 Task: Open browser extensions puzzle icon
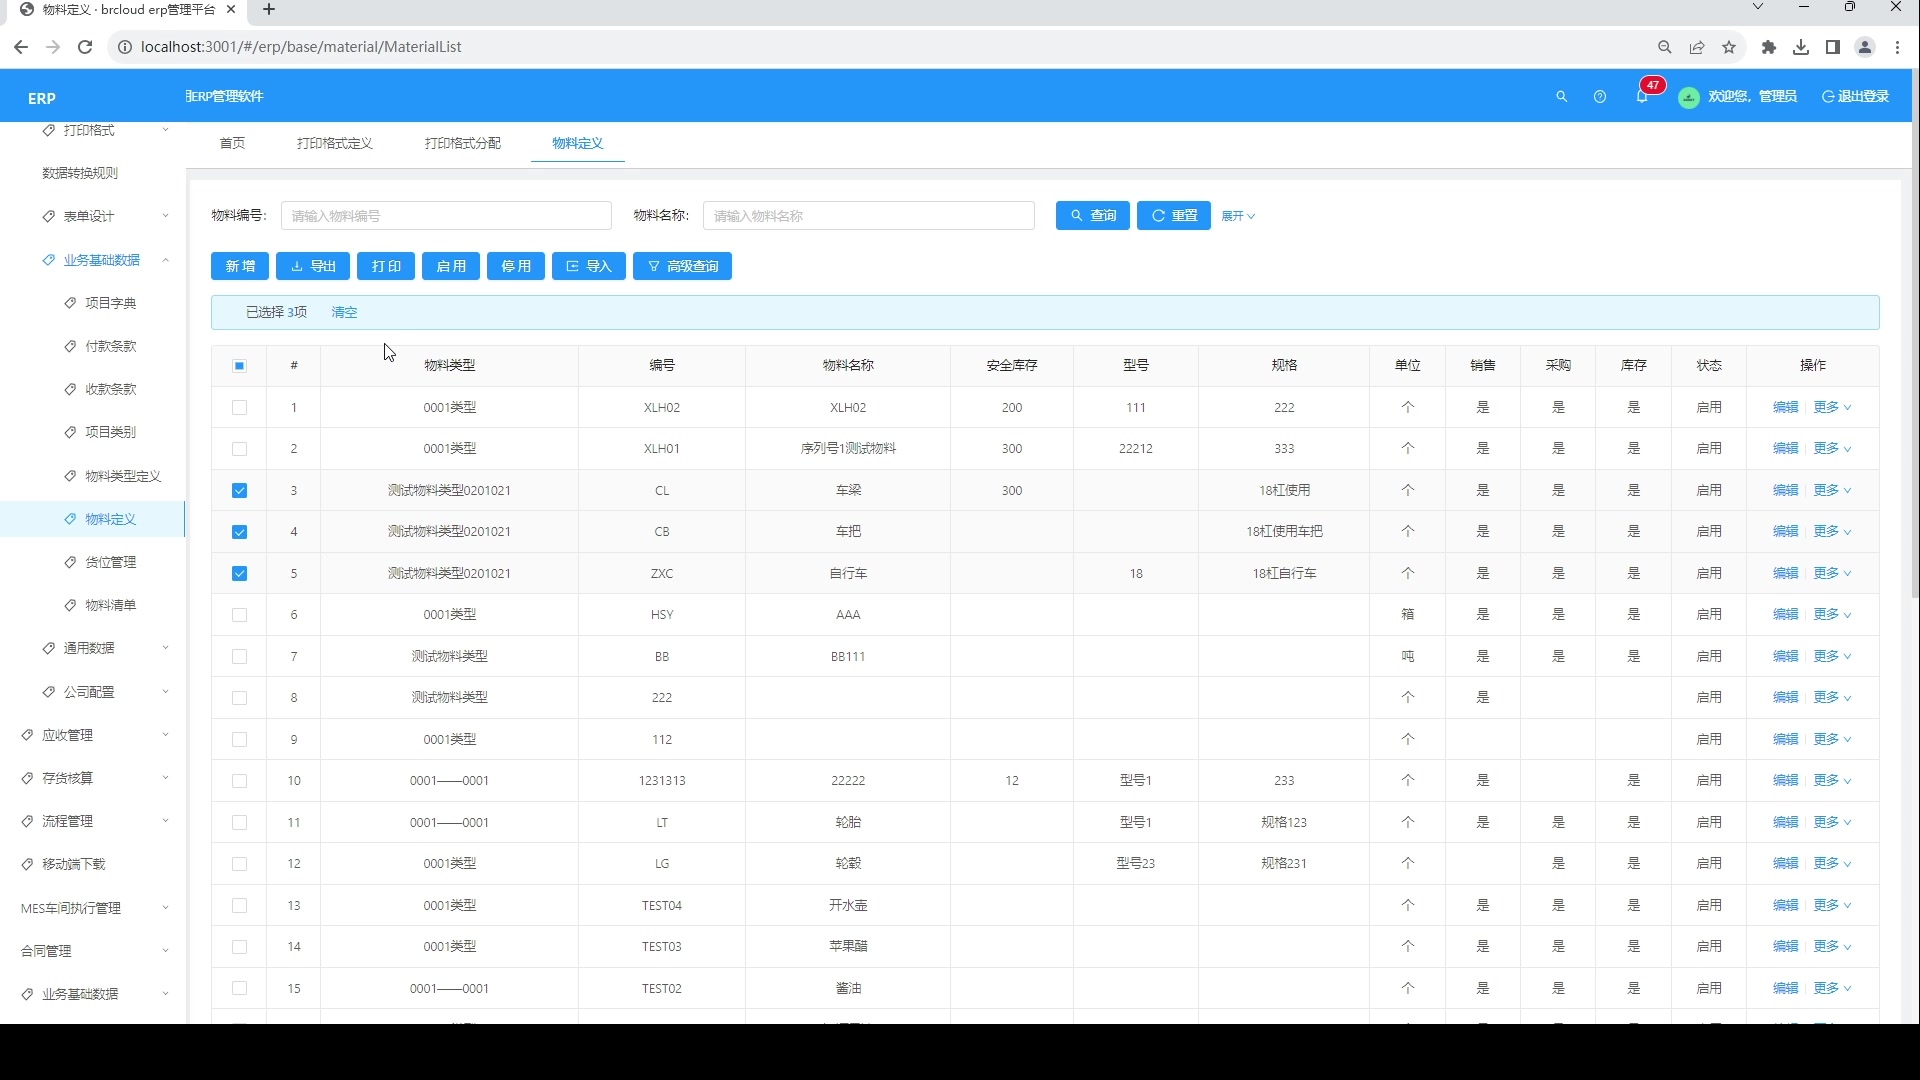pyautogui.click(x=1769, y=47)
